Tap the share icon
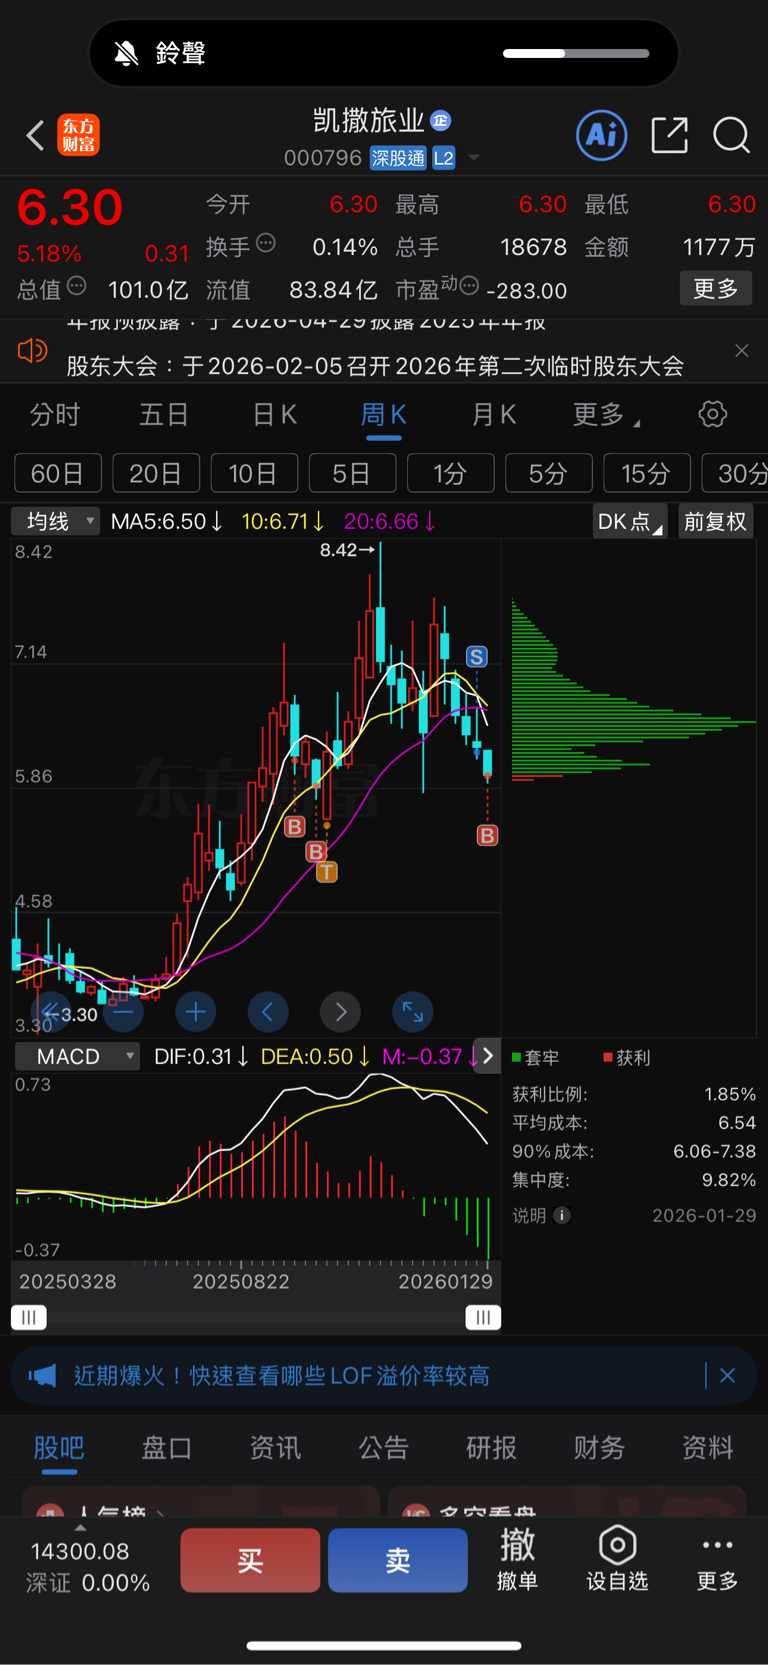 point(669,135)
